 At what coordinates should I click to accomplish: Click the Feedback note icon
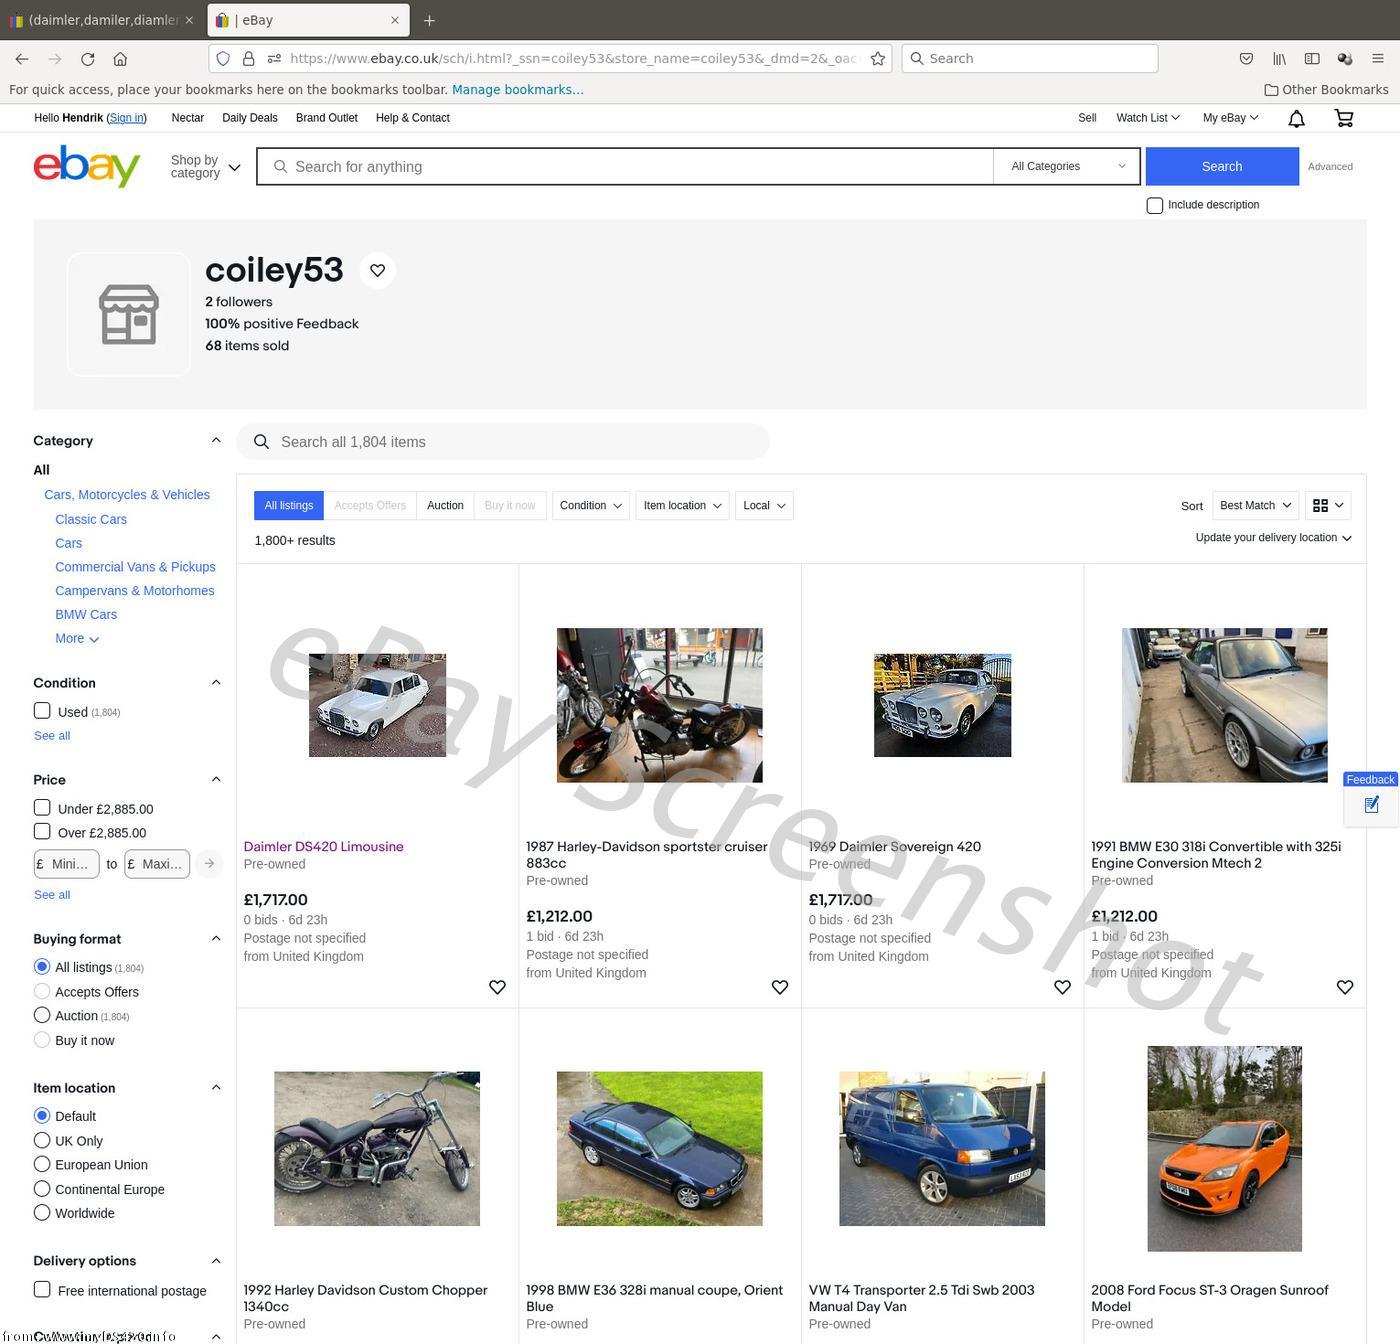coord(1371,805)
